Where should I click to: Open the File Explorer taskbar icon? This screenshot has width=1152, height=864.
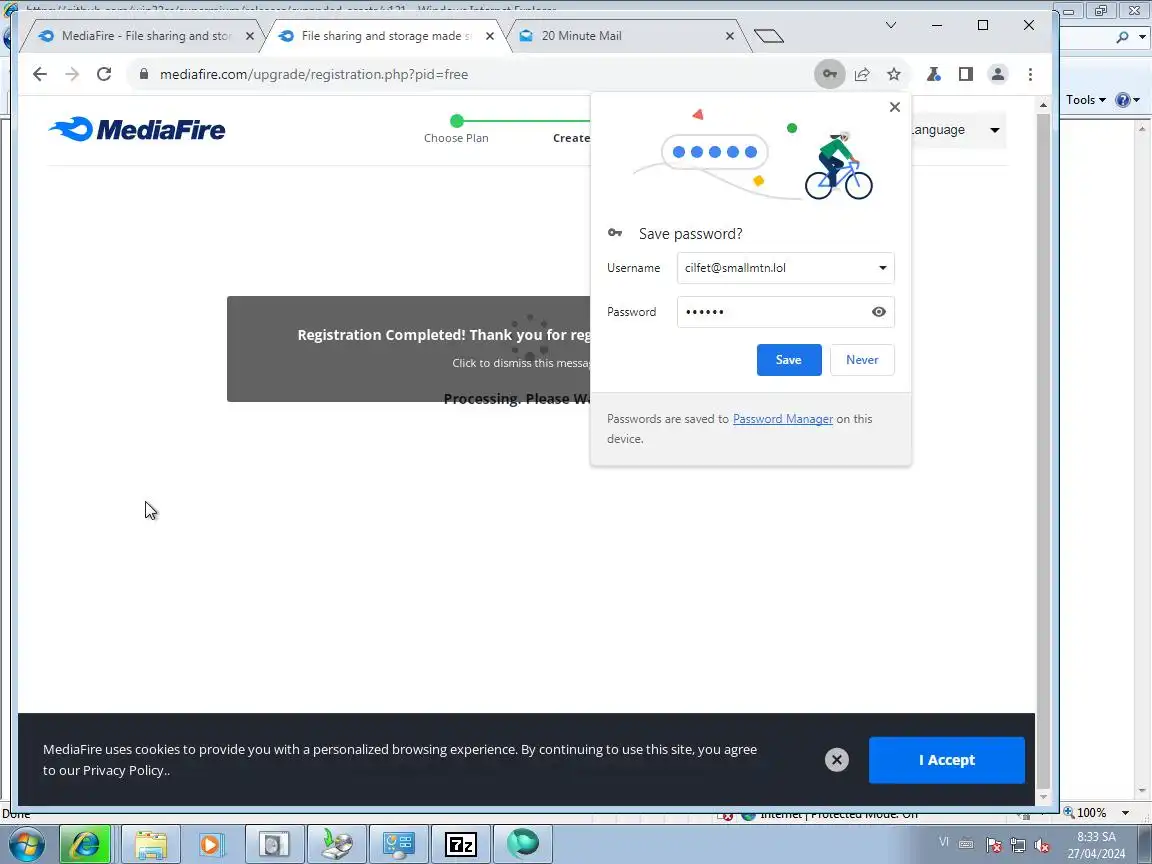[150, 845]
